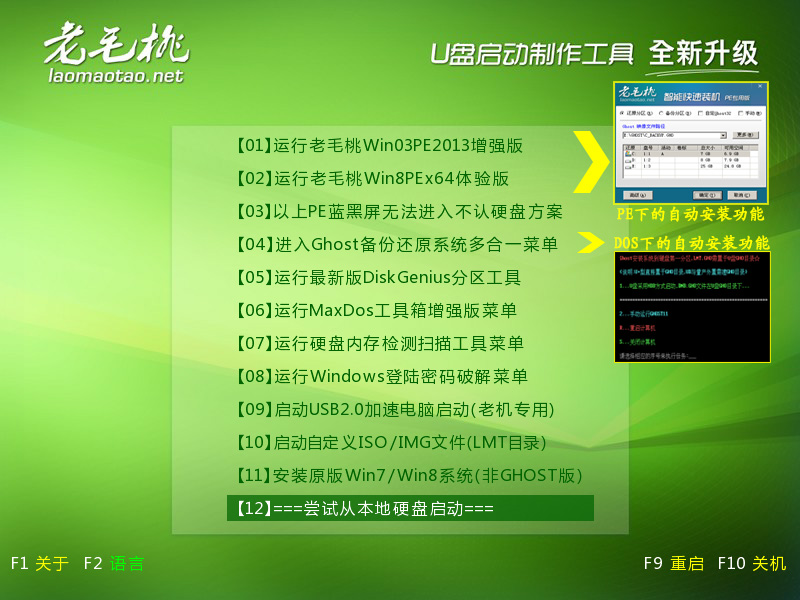This screenshot has width=800, height=600.
Task: Open 【06】运行MaxDos工具箱增强版菜单
Action: coord(376,310)
